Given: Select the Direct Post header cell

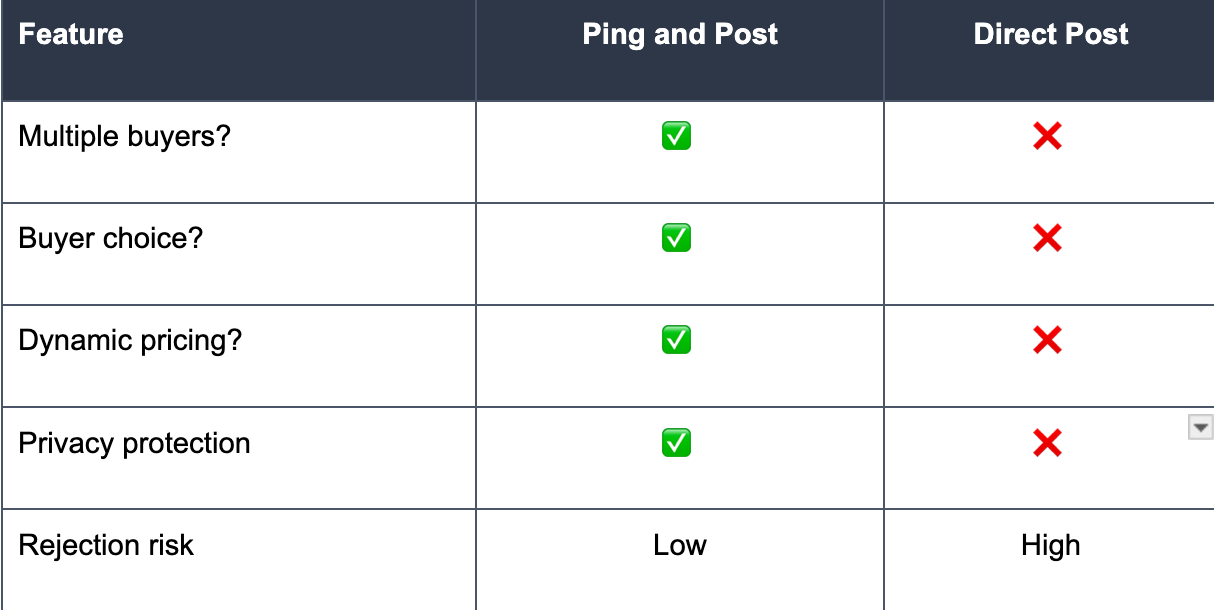Looking at the screenshot, I should tap(1049, 50).
